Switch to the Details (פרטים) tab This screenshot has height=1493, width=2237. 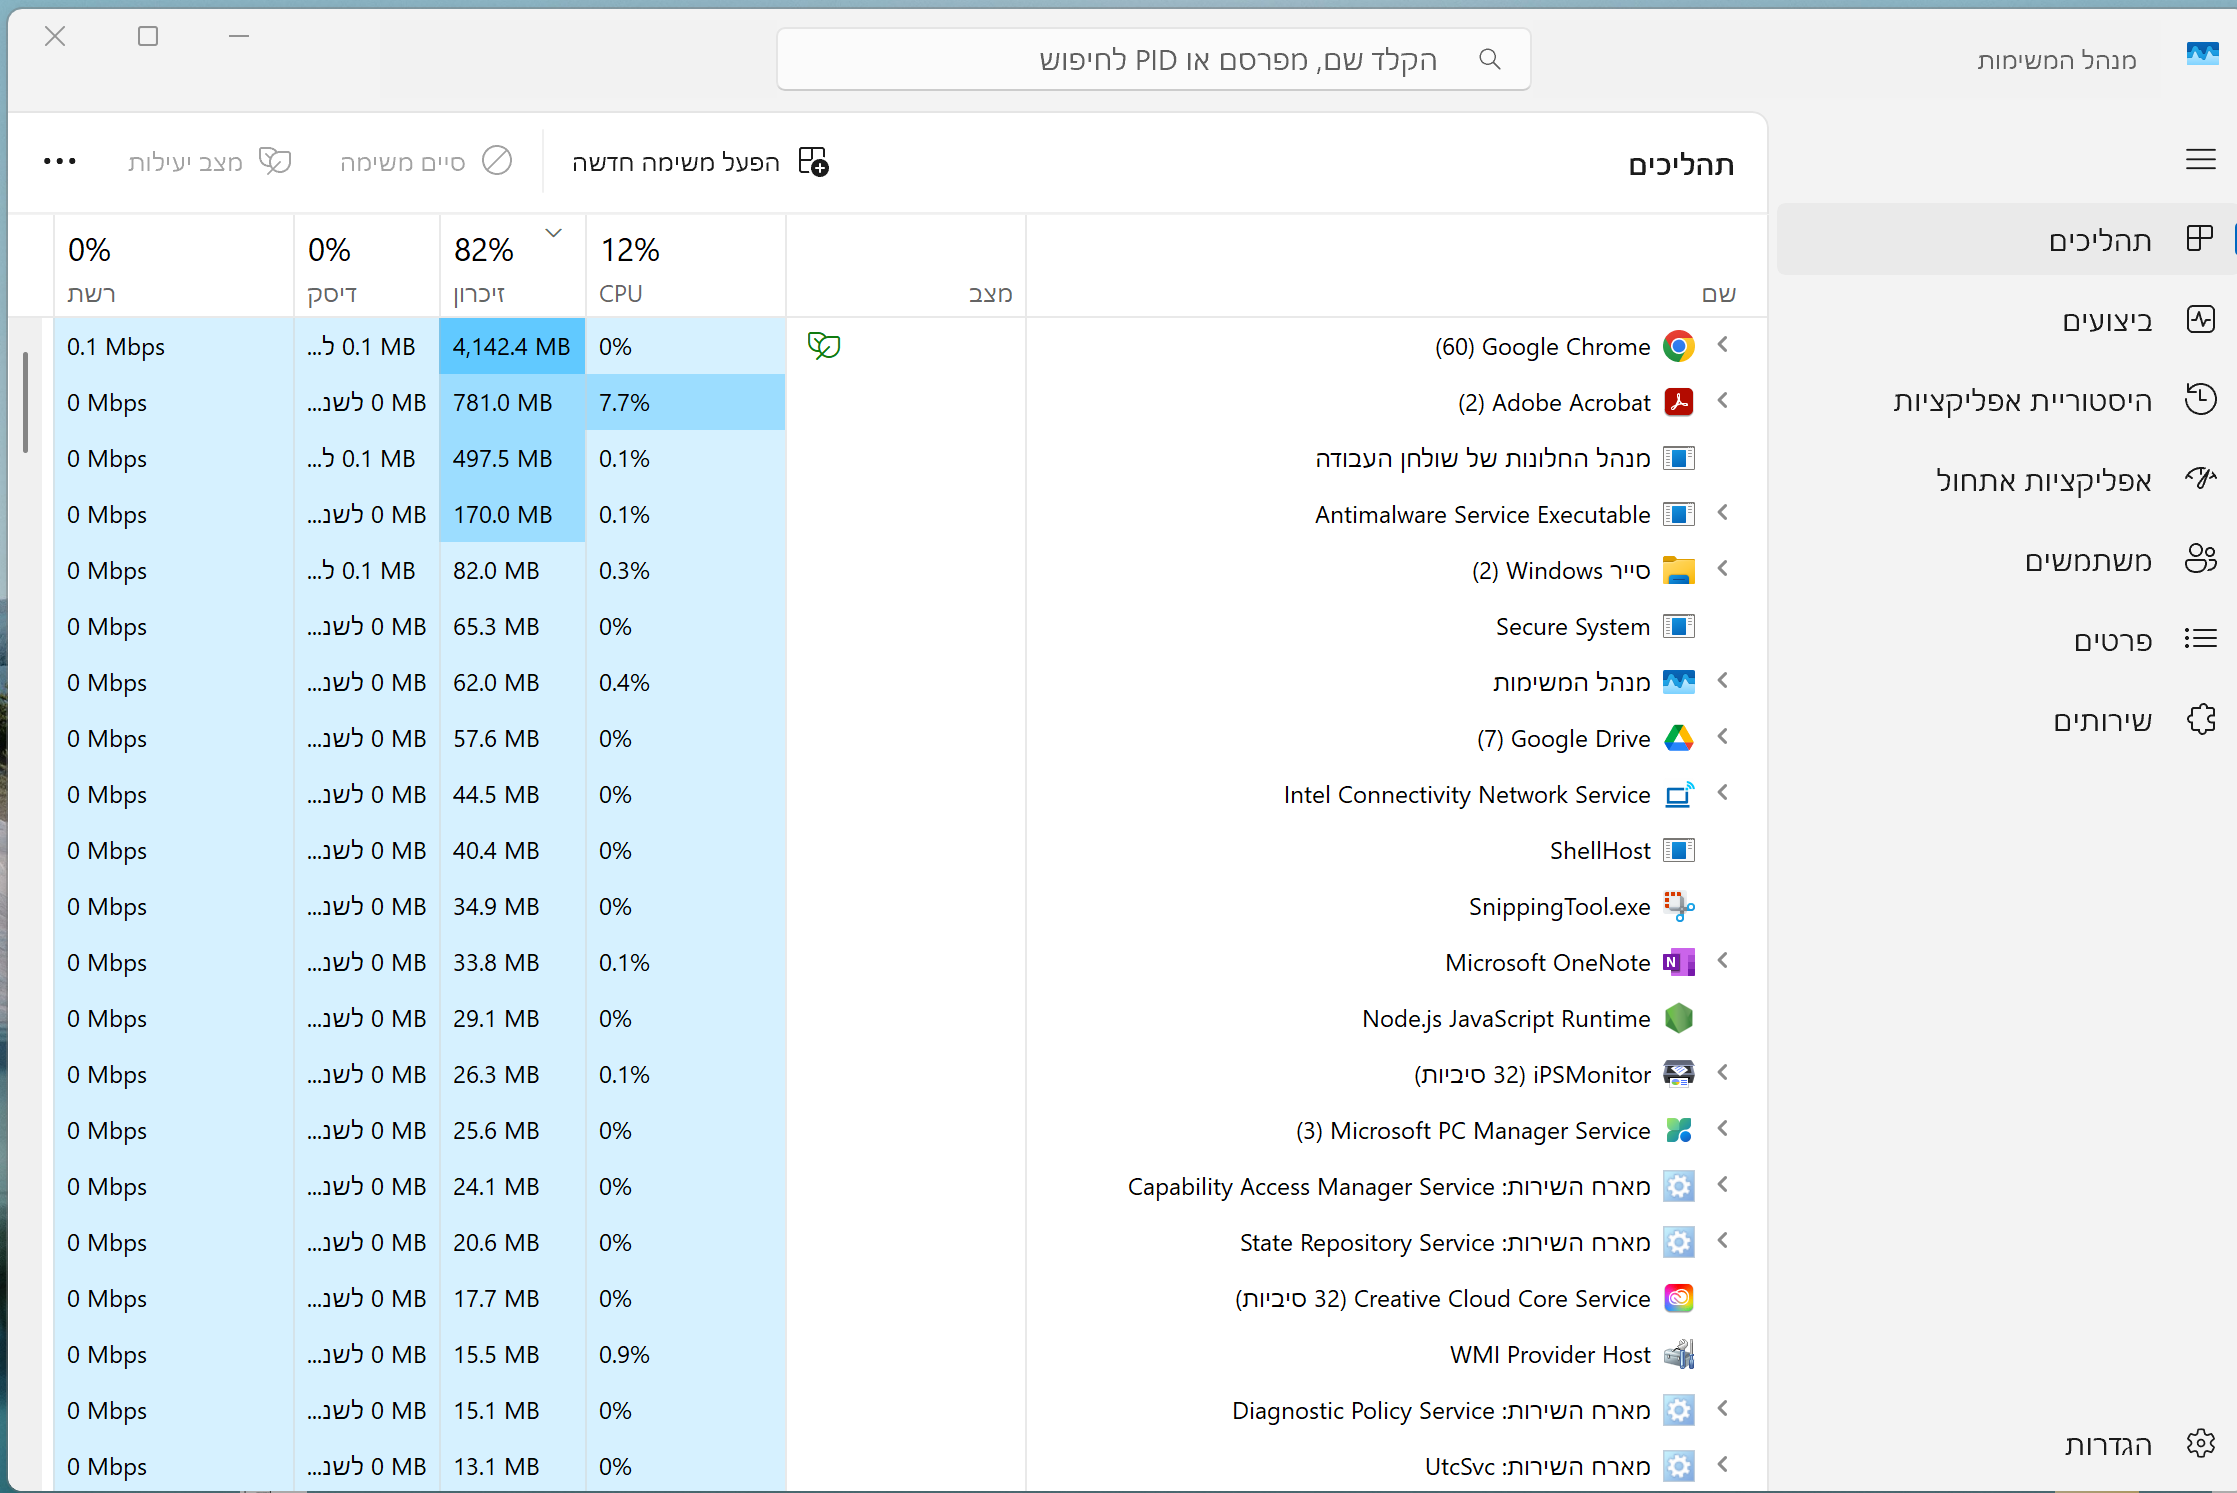[x=2112, y=641]
